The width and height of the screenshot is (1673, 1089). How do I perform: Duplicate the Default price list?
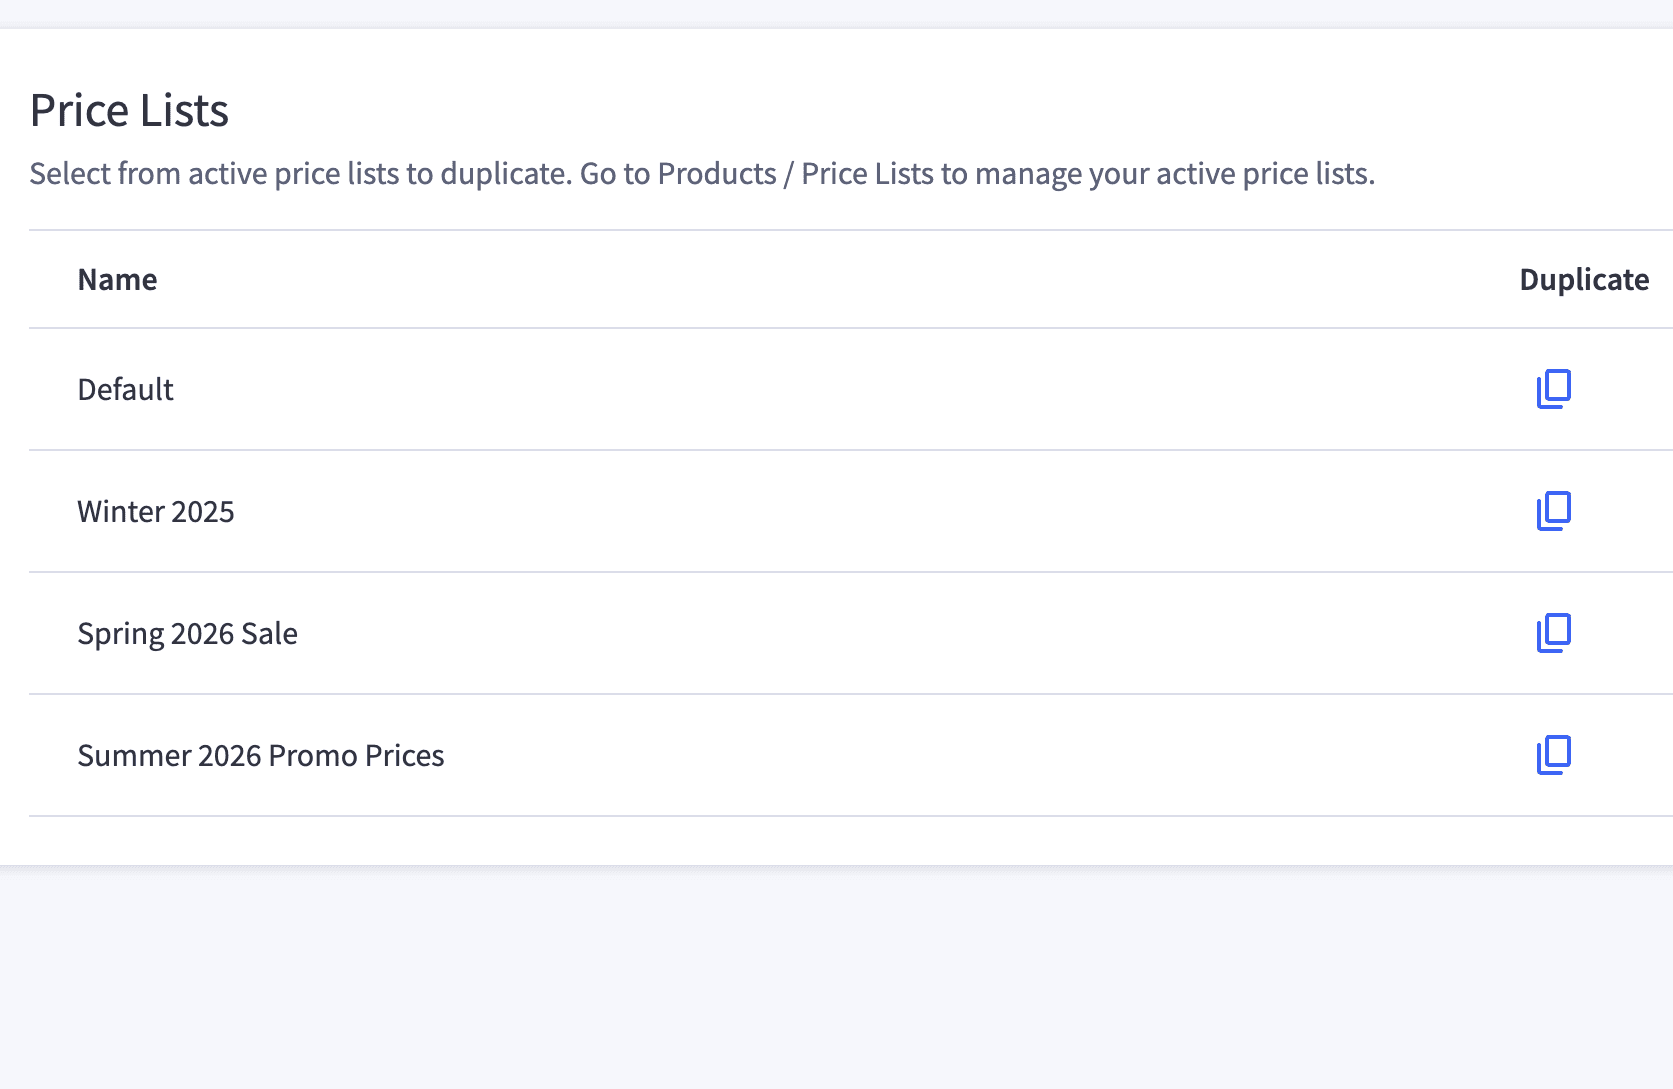point(1553,389)
